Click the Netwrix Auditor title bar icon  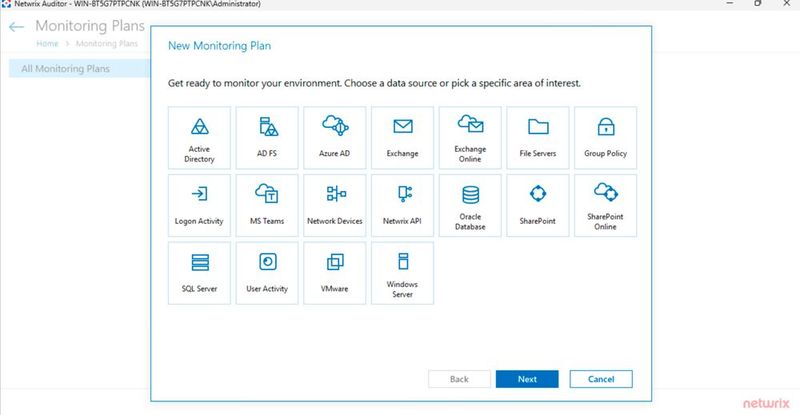coord(6,4)
